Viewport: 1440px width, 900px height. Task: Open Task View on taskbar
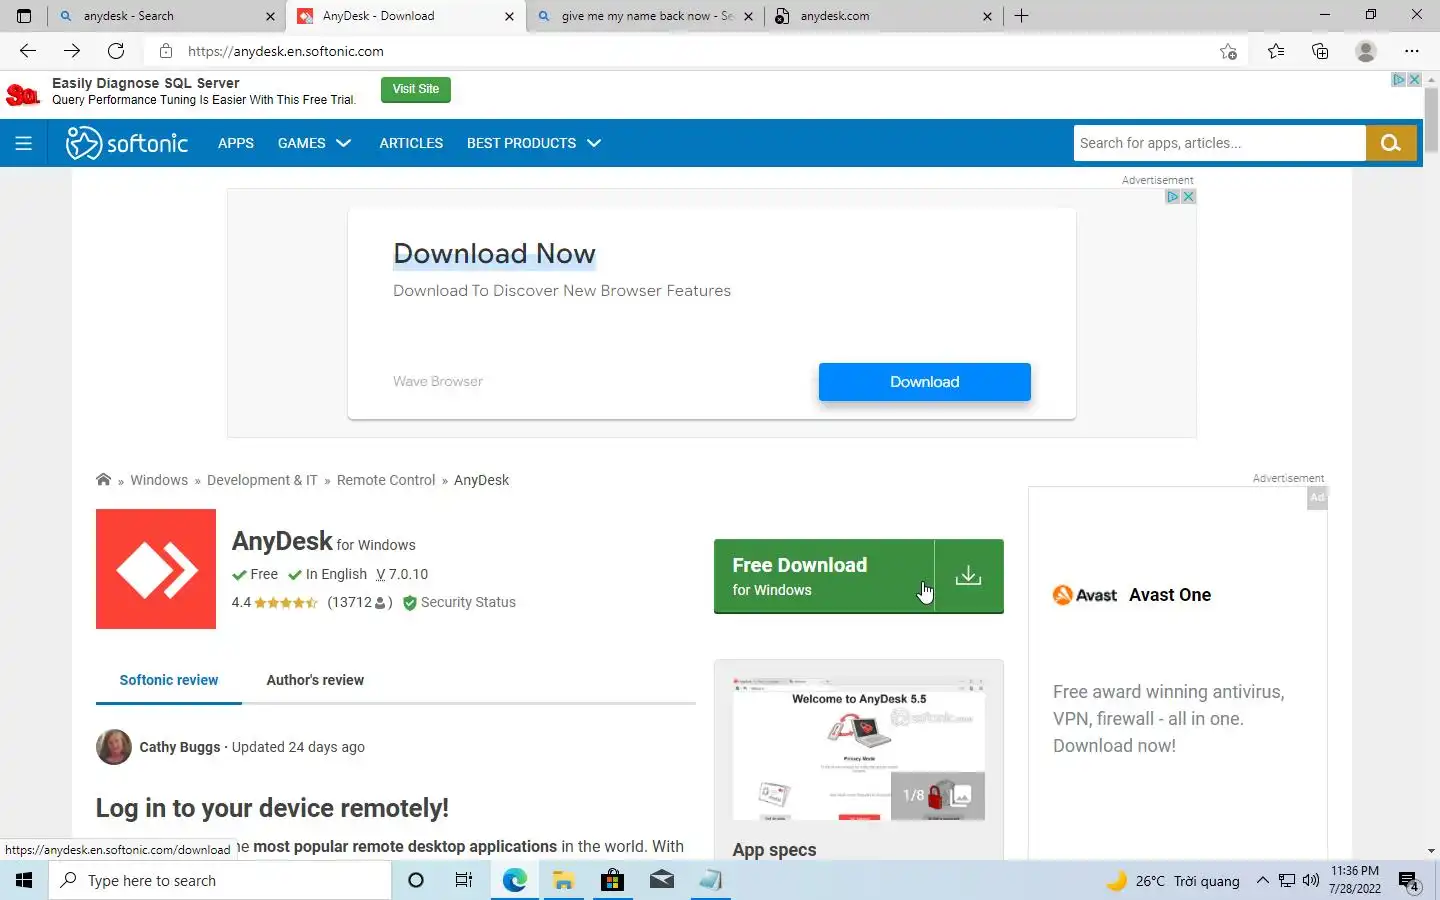[x=463, y=880]
